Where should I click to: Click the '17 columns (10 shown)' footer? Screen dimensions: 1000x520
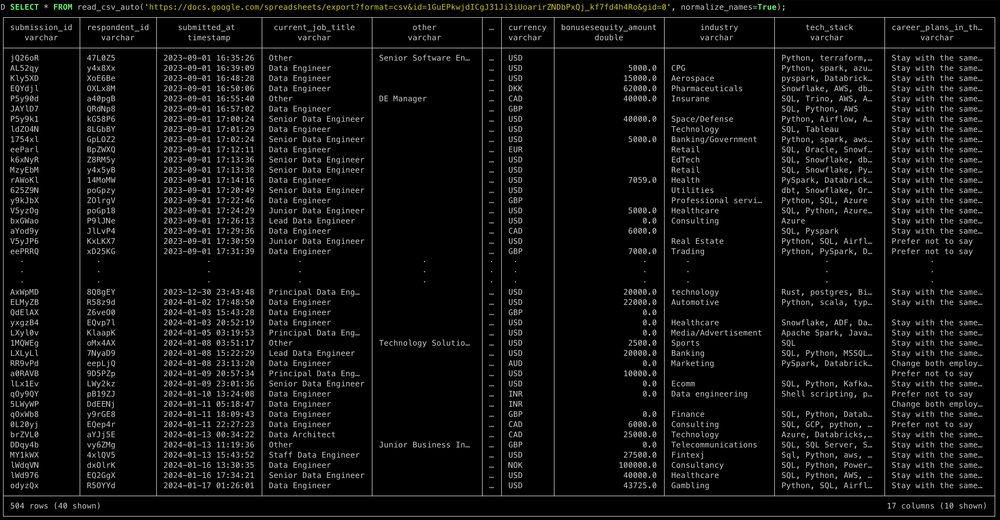point(937,507)
